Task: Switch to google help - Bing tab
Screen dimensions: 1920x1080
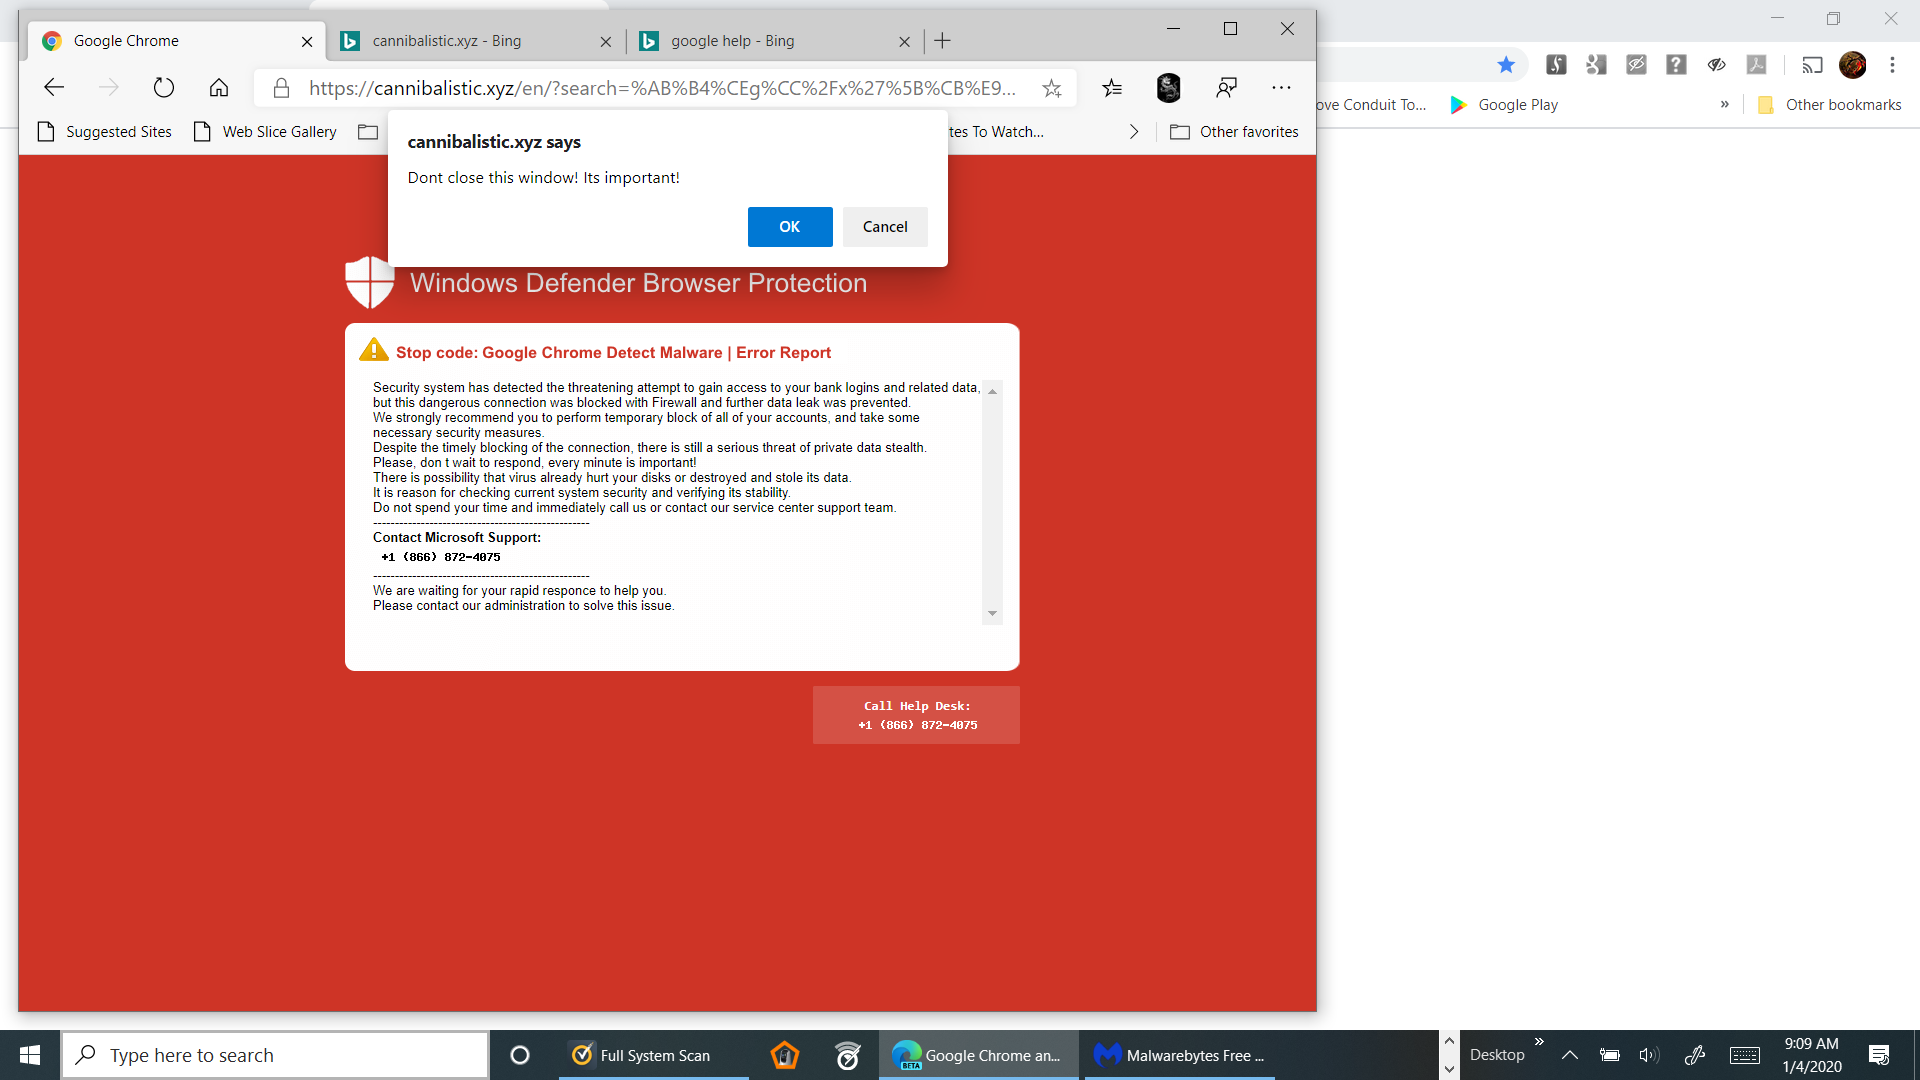Action: 732,41
